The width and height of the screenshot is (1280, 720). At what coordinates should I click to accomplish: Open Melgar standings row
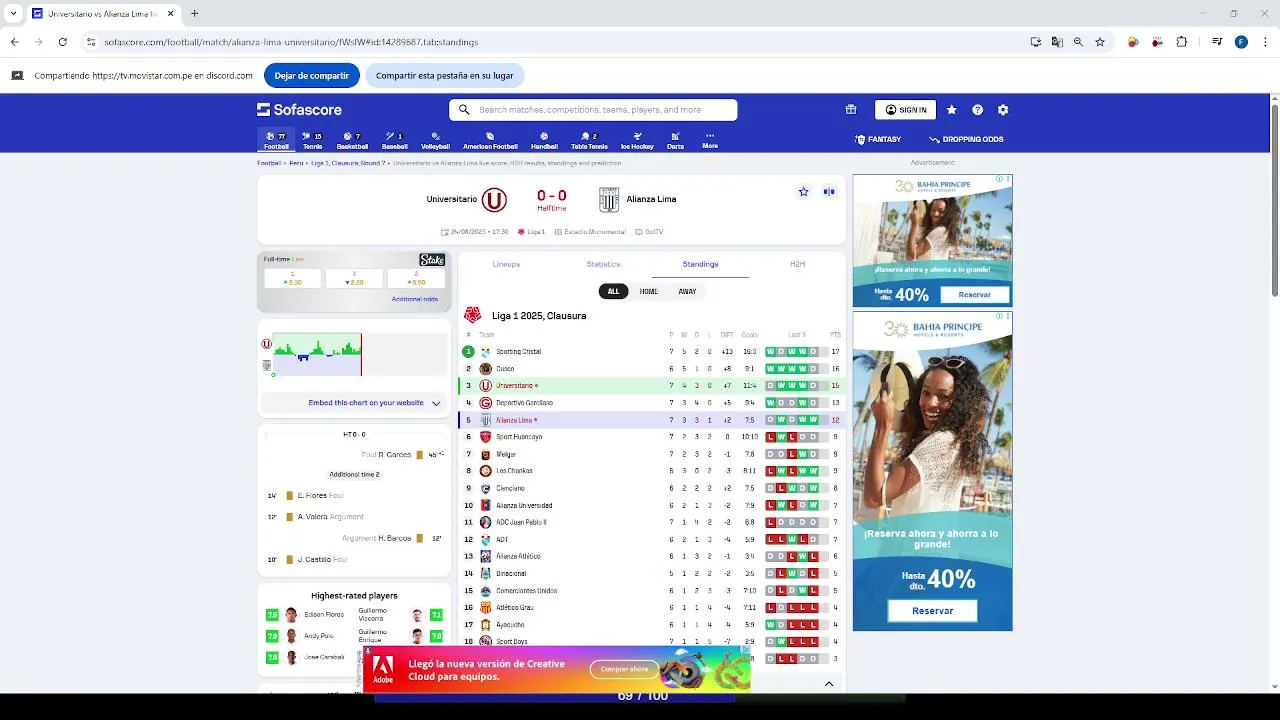652,454
